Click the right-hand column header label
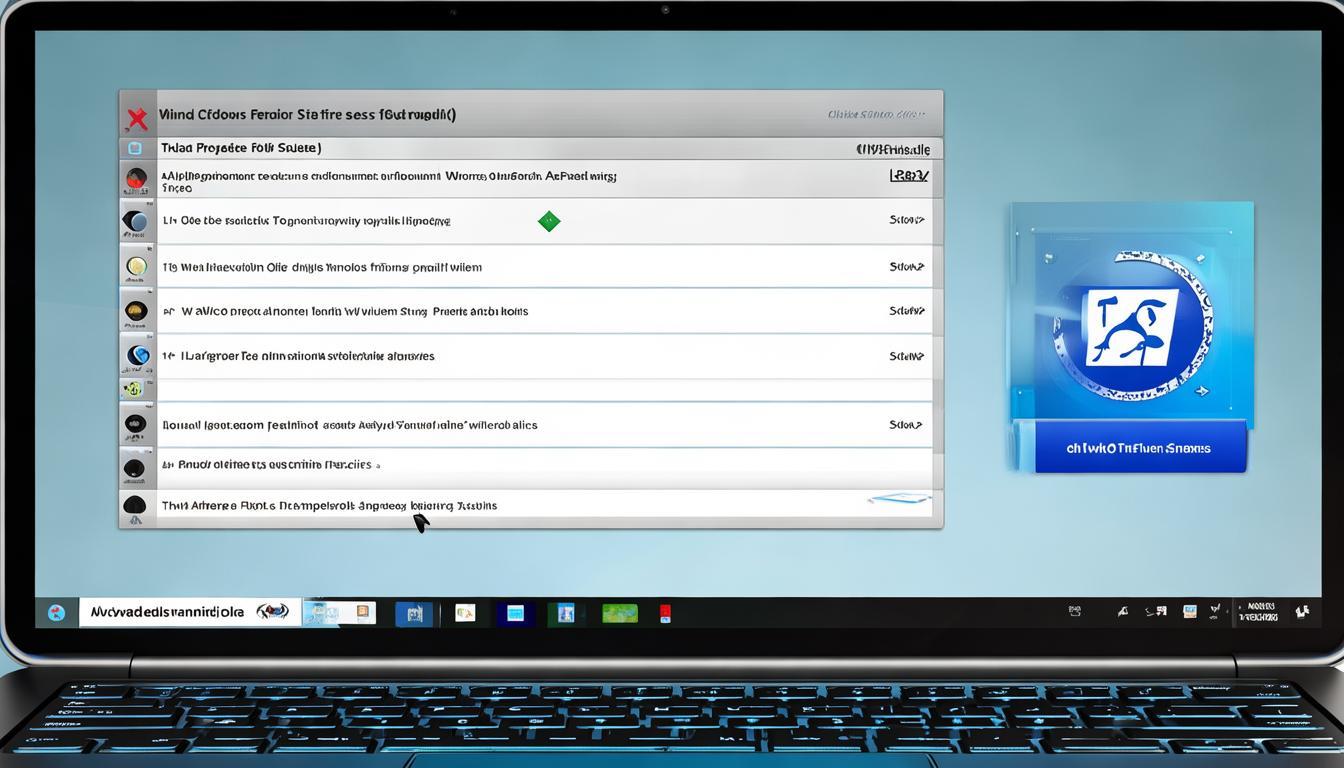1344x768 pixels. (x=893, y=149)
